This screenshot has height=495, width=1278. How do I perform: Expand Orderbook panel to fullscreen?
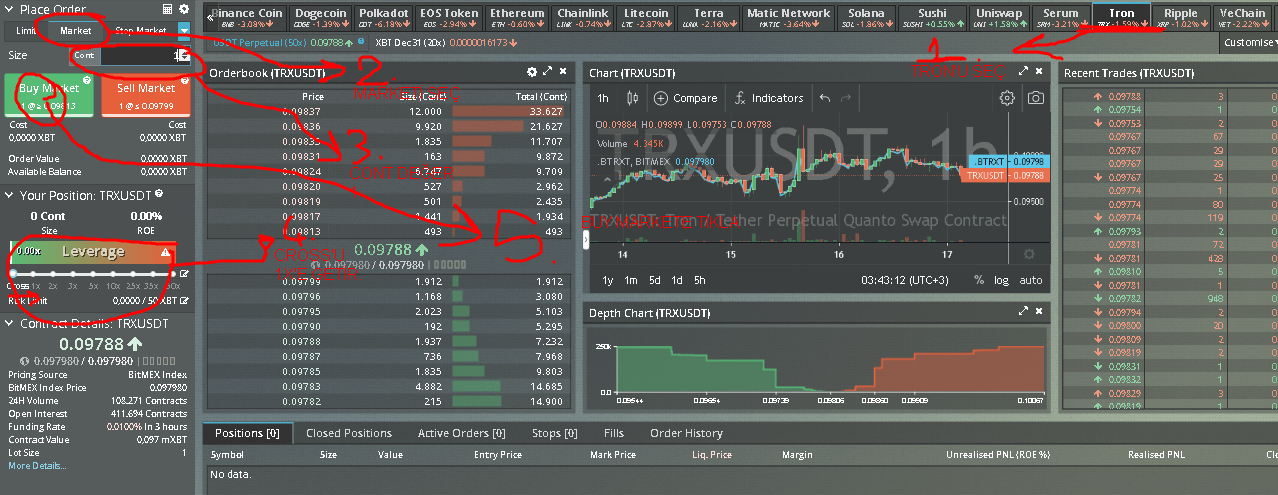(x=547, y=72)
